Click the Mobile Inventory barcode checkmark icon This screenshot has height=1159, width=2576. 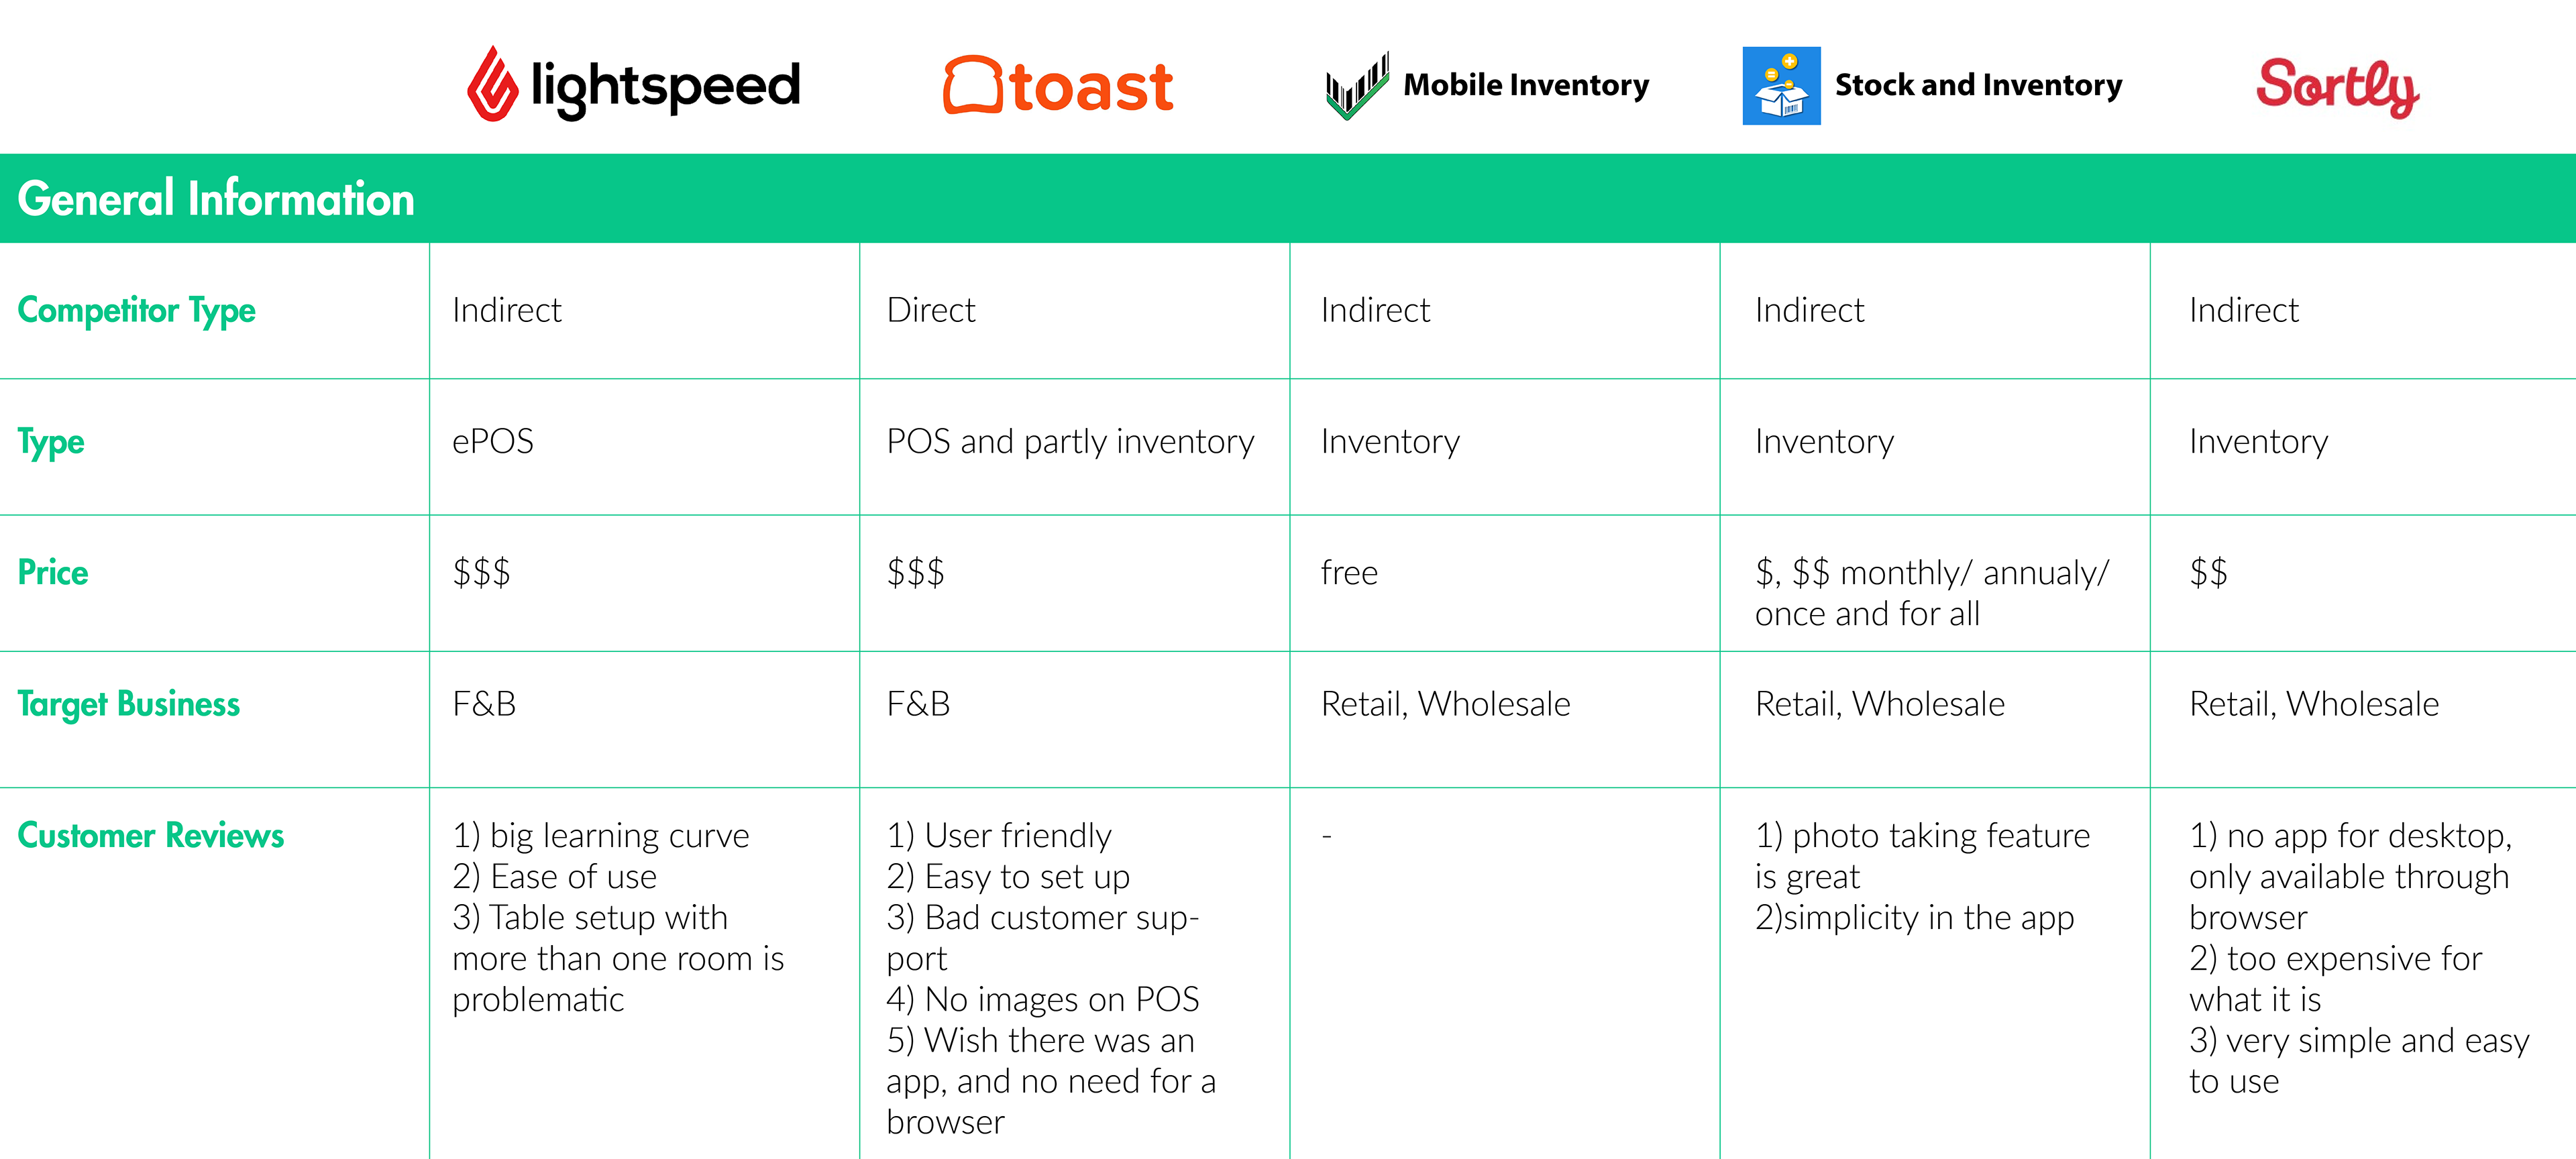[1357, 86]
